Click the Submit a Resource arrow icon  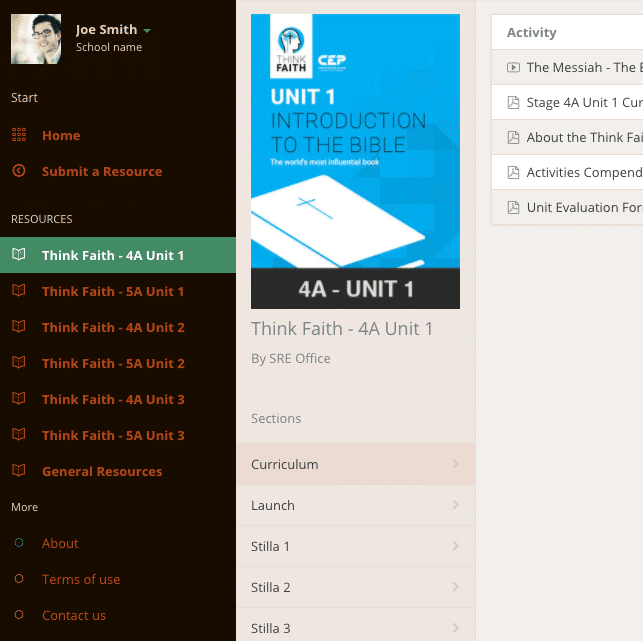19,171
